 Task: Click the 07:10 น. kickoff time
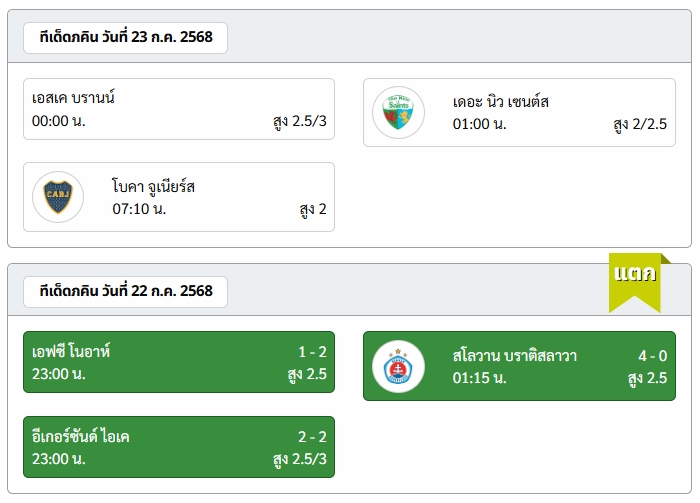[x=139, y=209]
